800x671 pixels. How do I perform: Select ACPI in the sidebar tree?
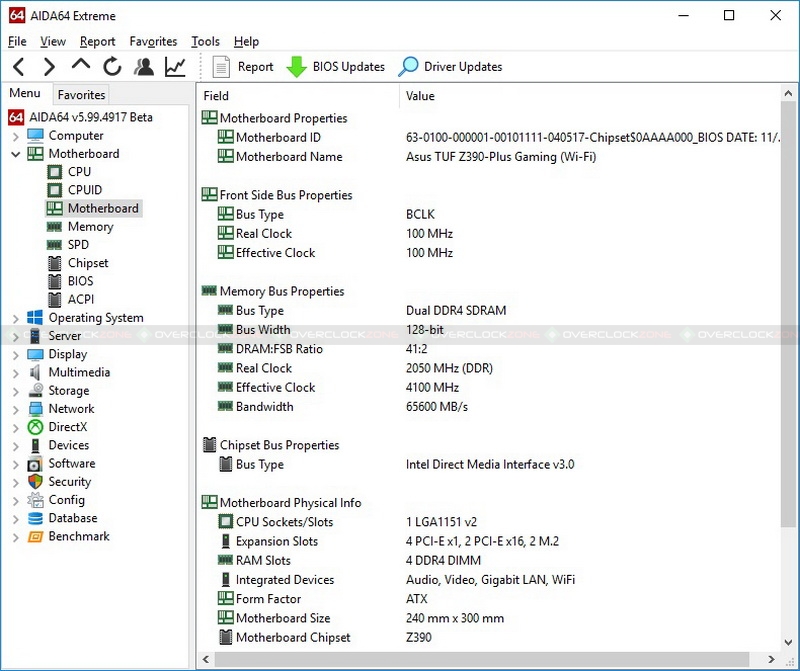point(81,300)
